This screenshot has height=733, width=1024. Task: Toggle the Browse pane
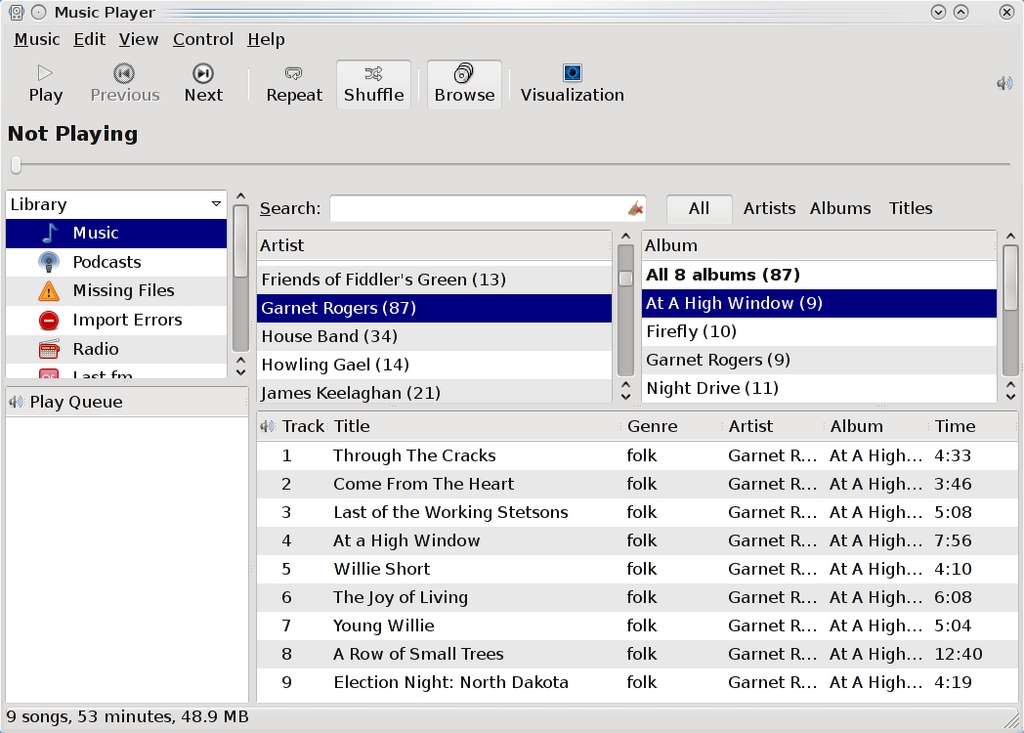(464, 83)
